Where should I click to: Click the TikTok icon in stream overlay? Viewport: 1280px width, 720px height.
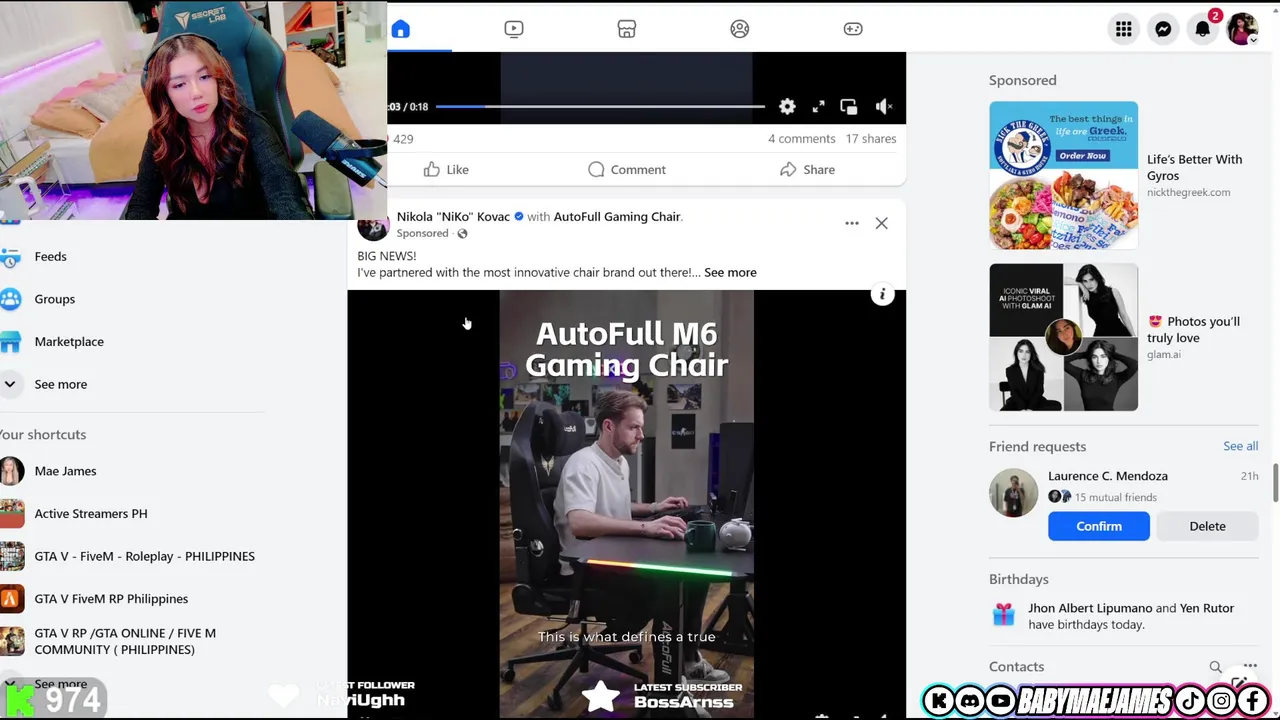coord(1190,701)
